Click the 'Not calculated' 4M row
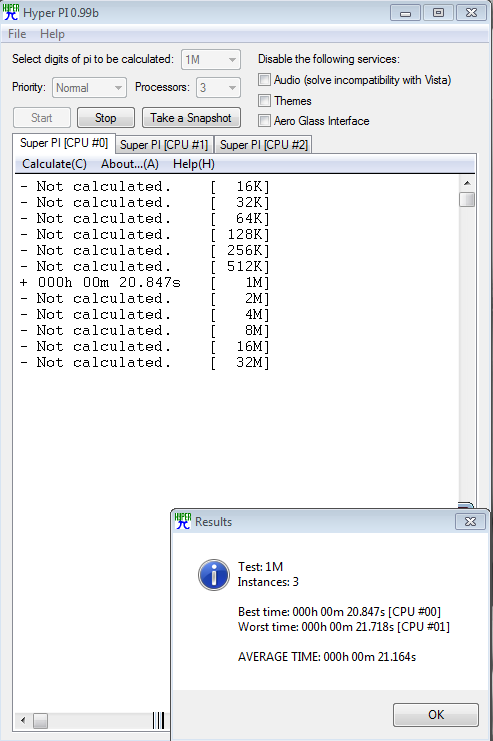This screenshot has height=741, width=493. 145,315
